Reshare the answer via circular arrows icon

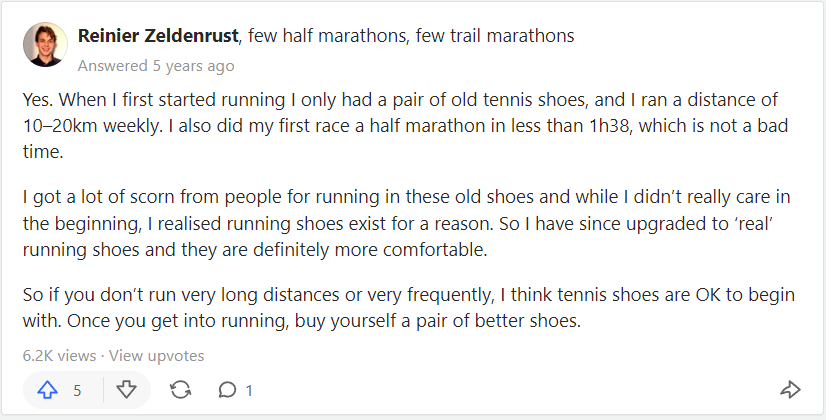181,390
